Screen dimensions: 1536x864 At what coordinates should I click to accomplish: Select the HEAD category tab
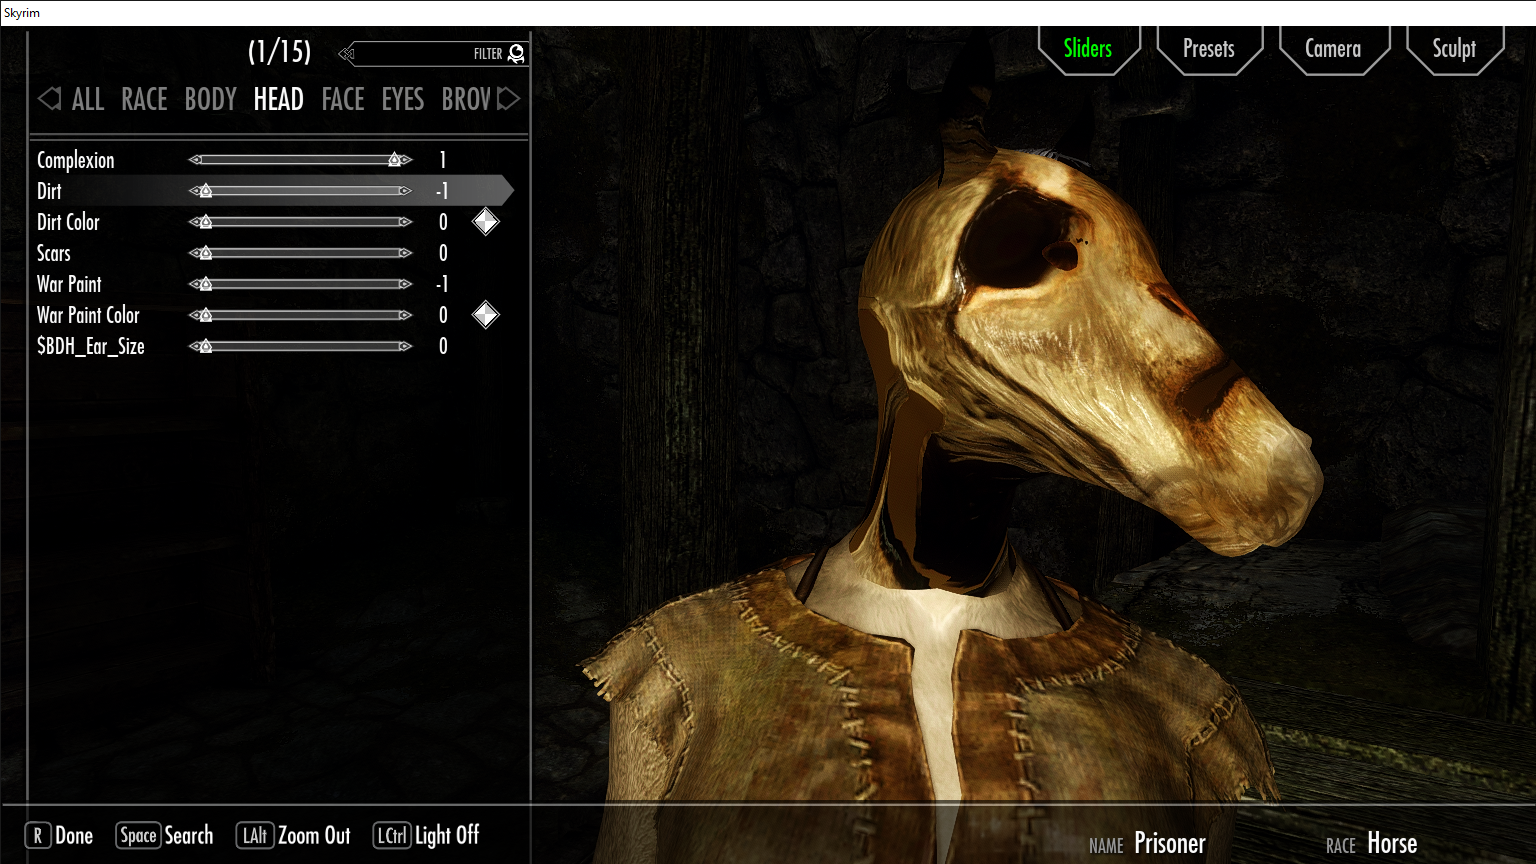(x=279, y=99)
